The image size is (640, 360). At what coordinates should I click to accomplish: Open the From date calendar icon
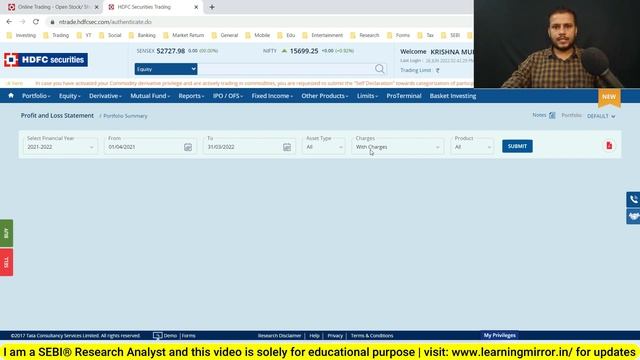pyautogui.click(x=188, y=147)
